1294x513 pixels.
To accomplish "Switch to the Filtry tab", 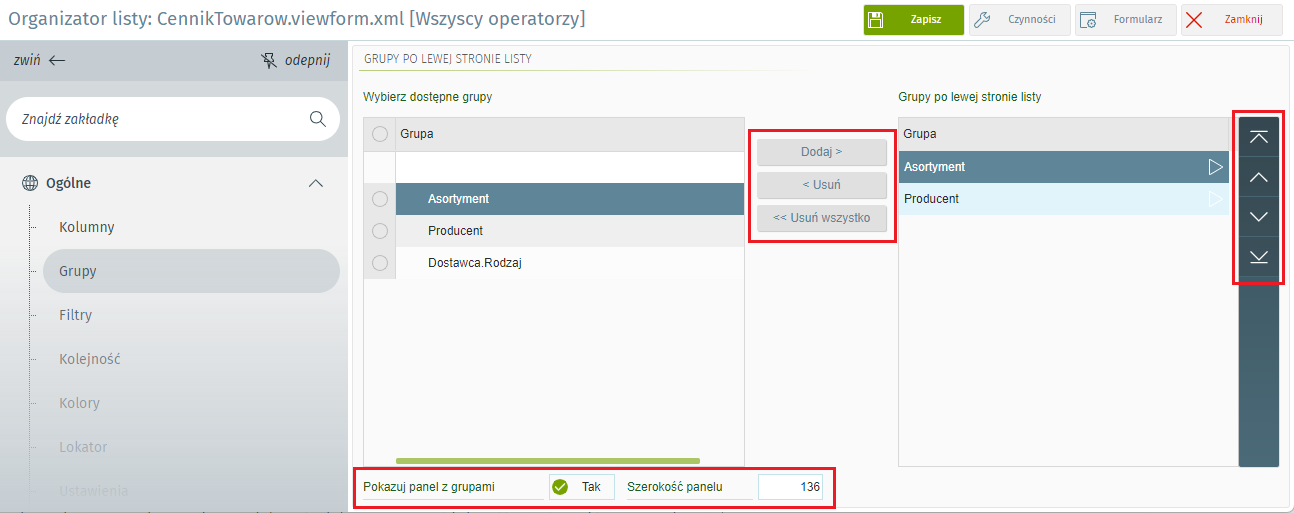I will (76, 315).
